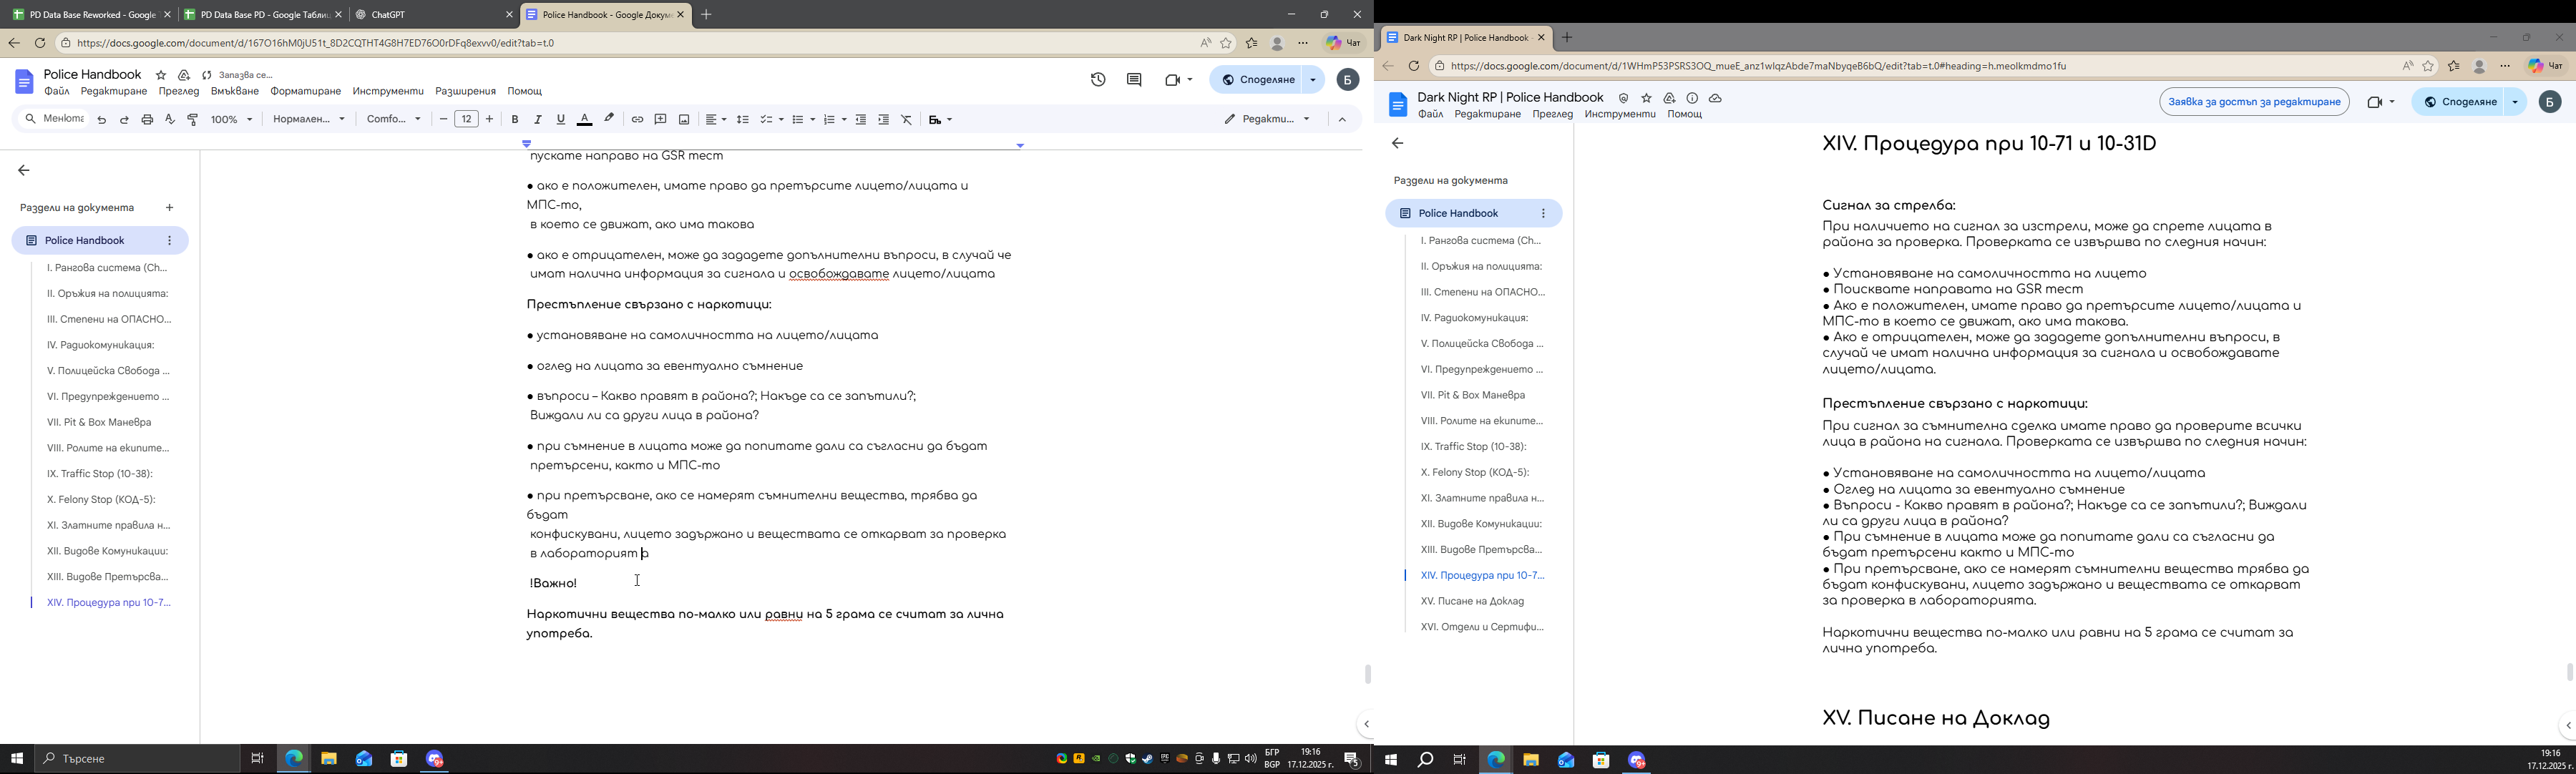2576x774 pixels.
Task: Open version history clock icon
Action: [1098, 80]
